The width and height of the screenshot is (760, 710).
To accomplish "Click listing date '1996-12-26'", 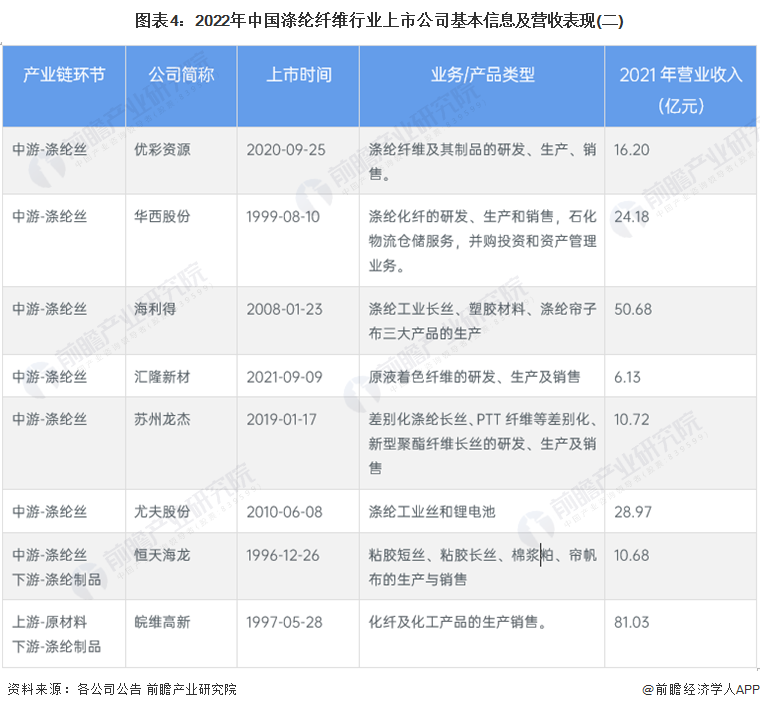I will [x=283, y=555].
